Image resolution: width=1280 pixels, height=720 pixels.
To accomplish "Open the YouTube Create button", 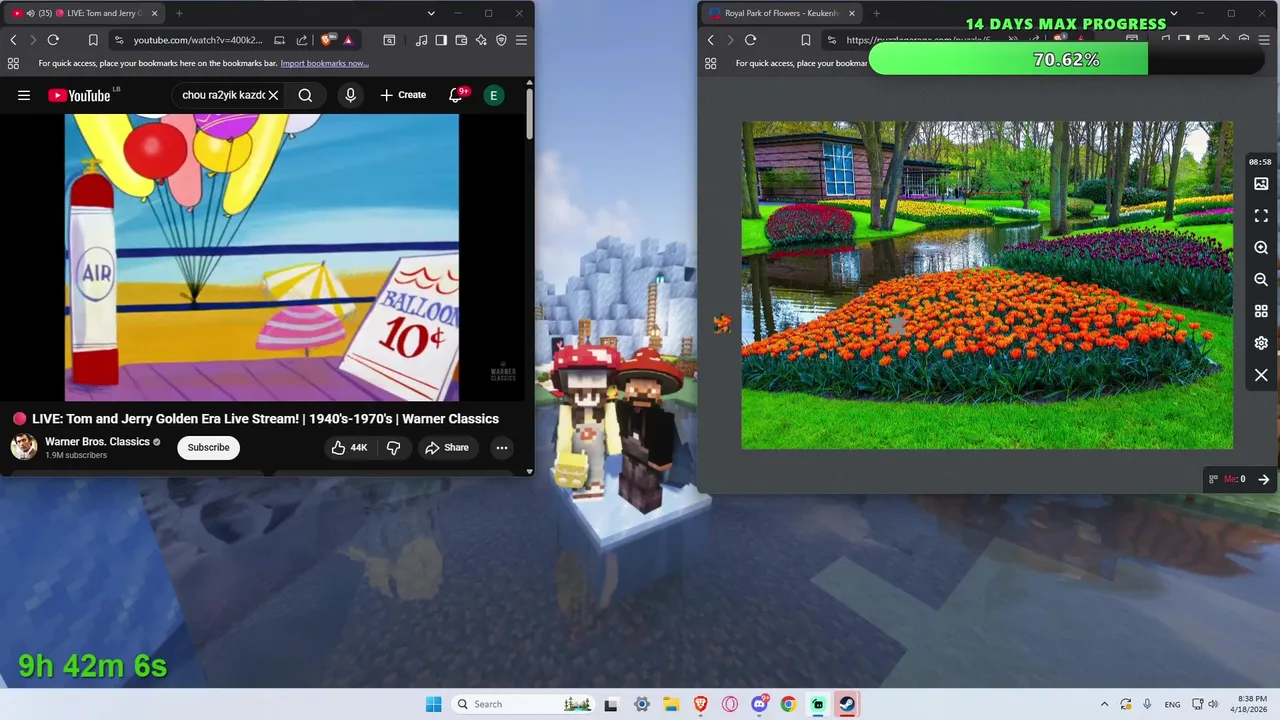I will [x=403, y=95].
